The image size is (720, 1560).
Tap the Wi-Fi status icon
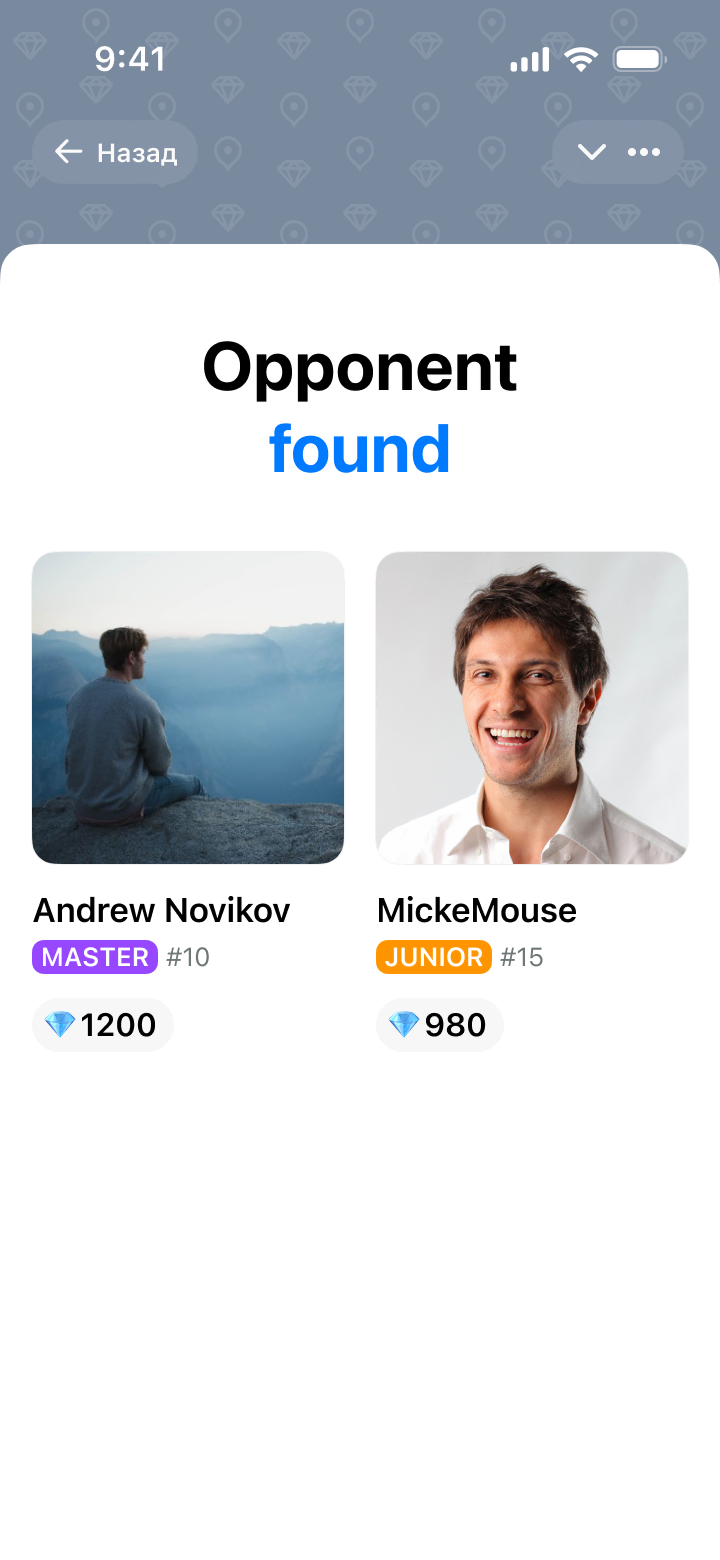point(581,59)
